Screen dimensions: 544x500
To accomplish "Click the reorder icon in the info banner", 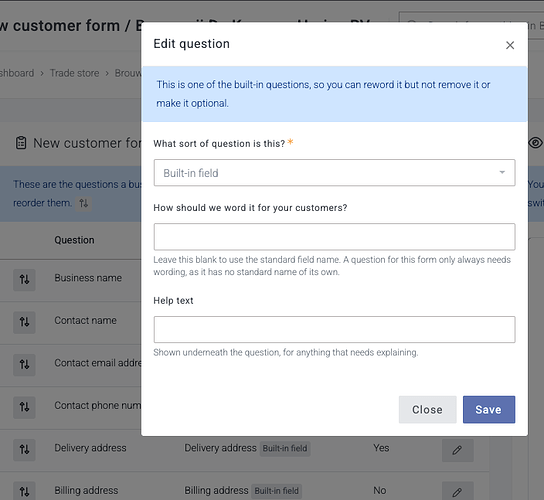I will pyautogui.click(x=84, y=203).
